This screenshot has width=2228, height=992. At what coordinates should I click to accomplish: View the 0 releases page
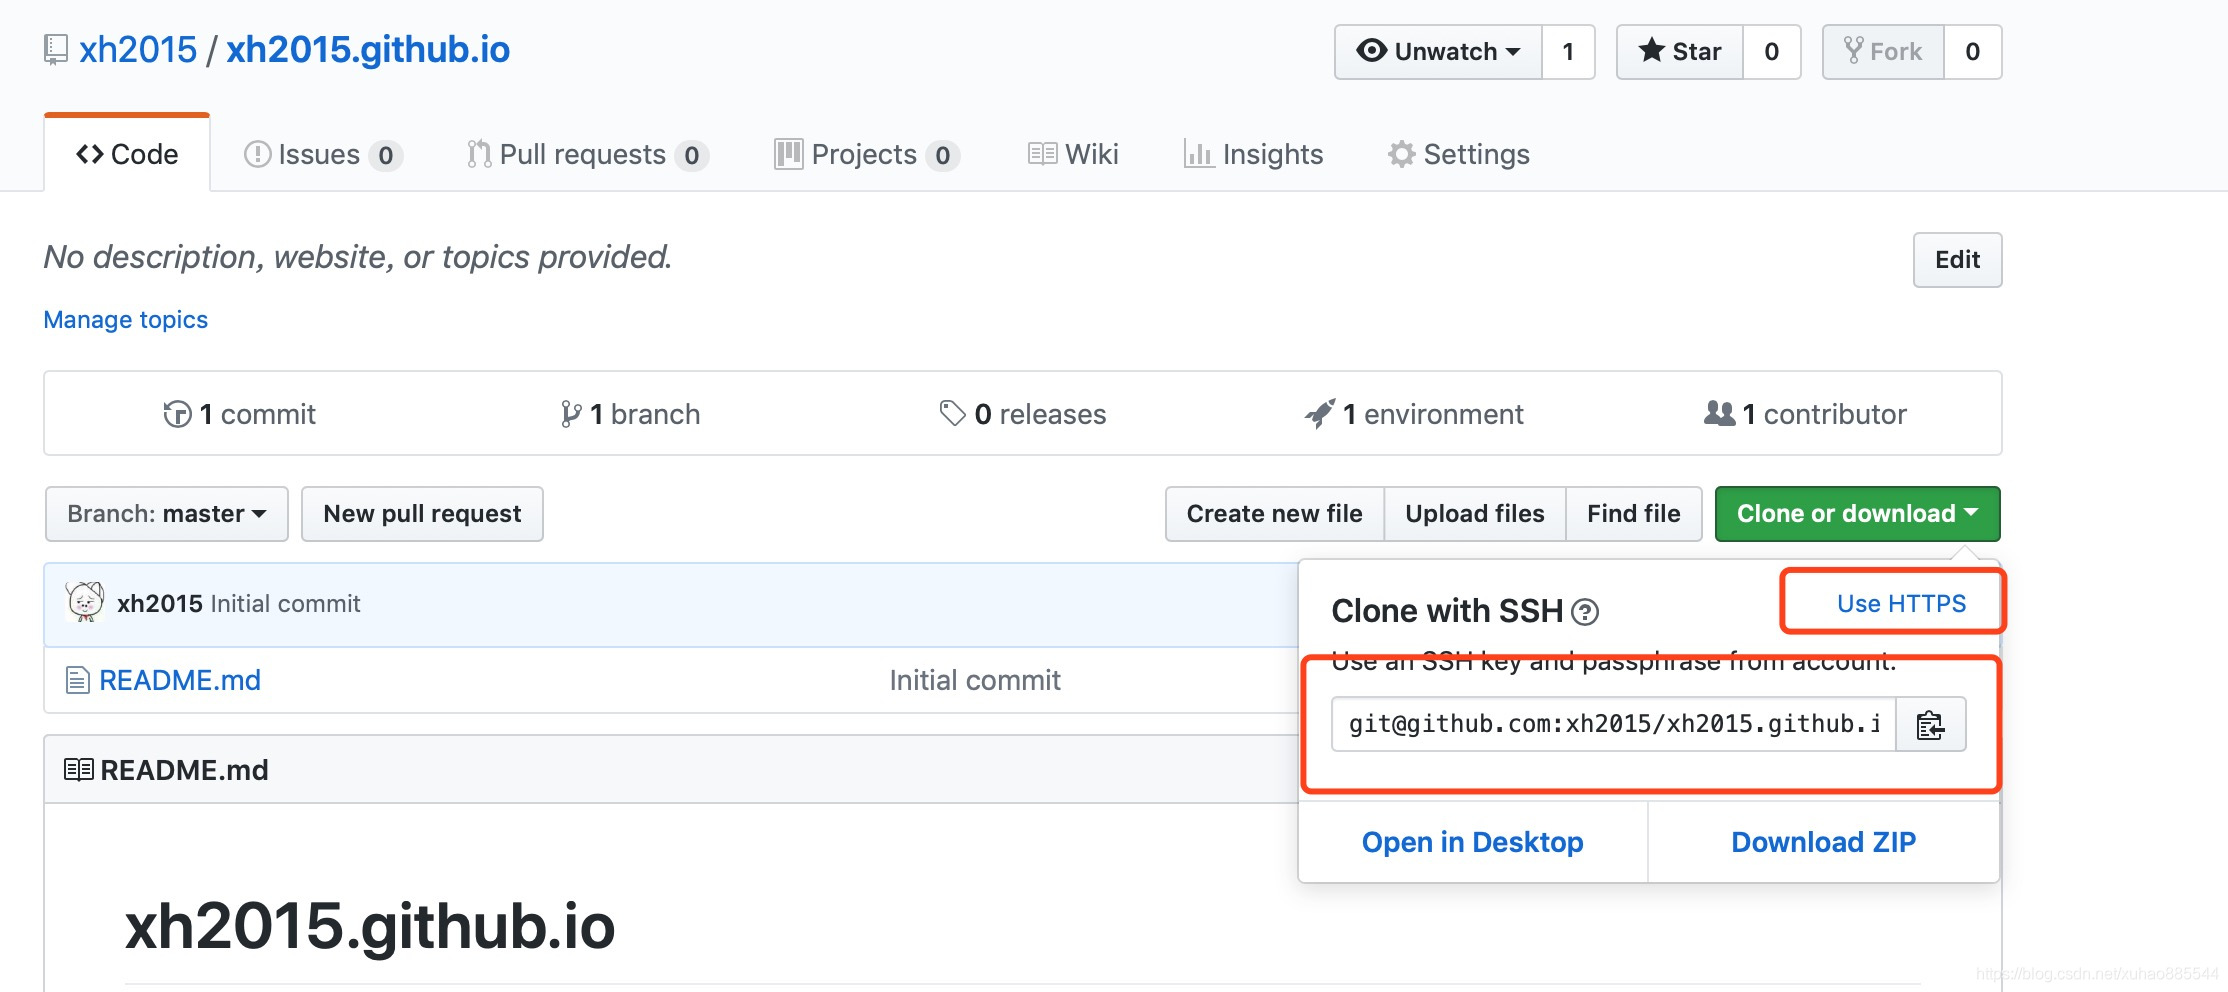click(x=1023, y=414)
